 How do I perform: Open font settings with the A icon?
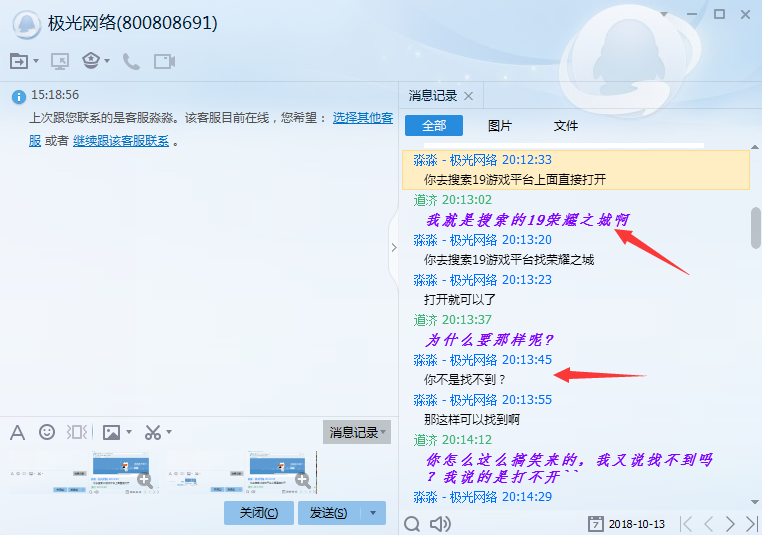click(17, 432)
